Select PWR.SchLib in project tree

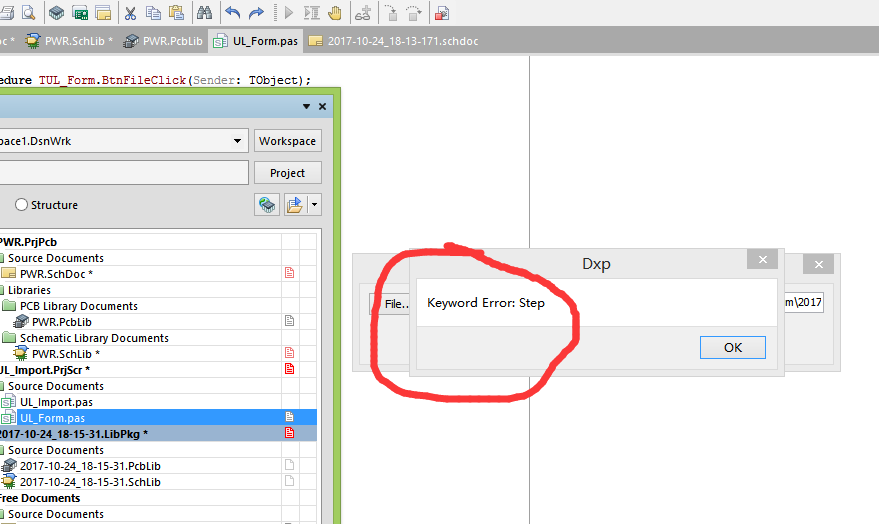(66, 354)
